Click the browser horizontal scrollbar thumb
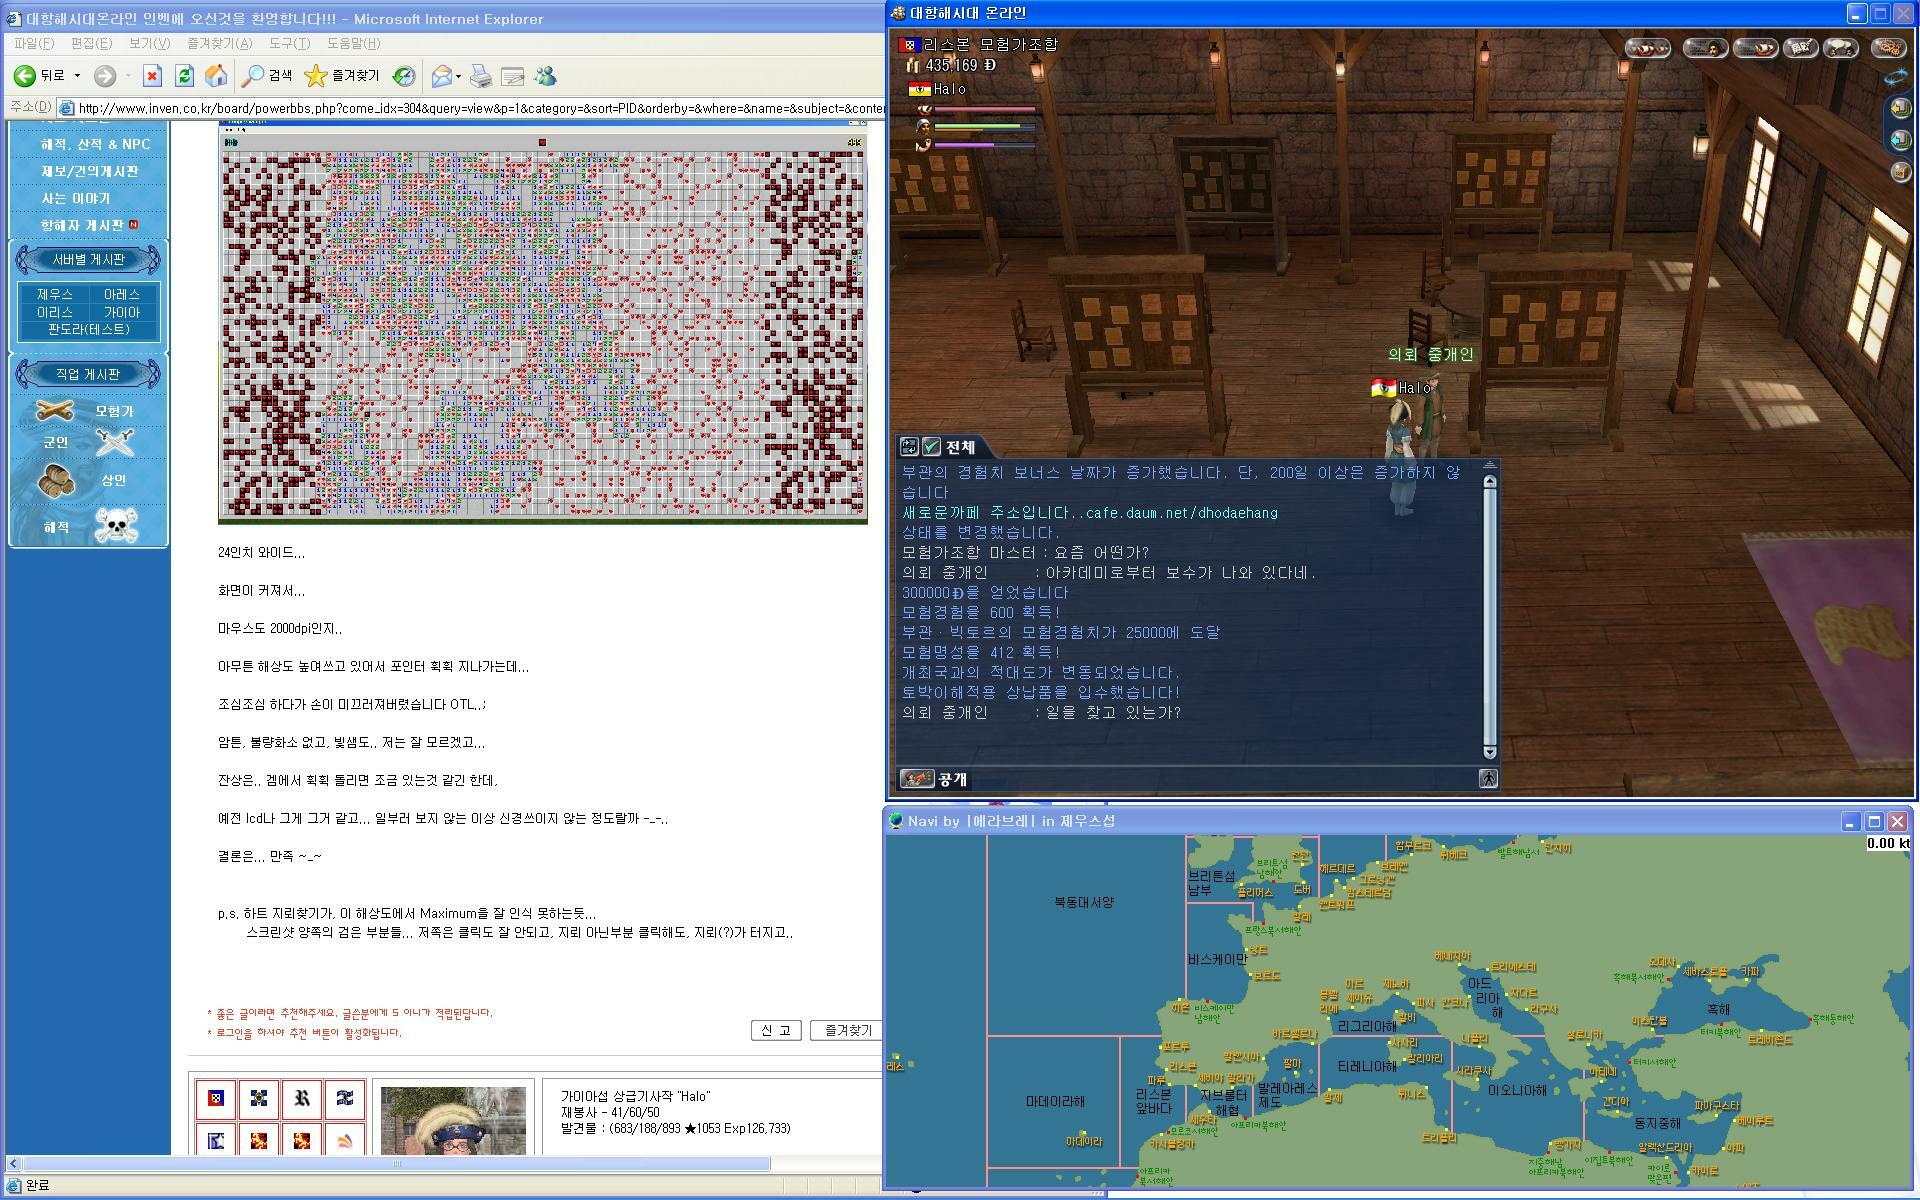Screen dimensions: 1920x1200 [397, 1163]
